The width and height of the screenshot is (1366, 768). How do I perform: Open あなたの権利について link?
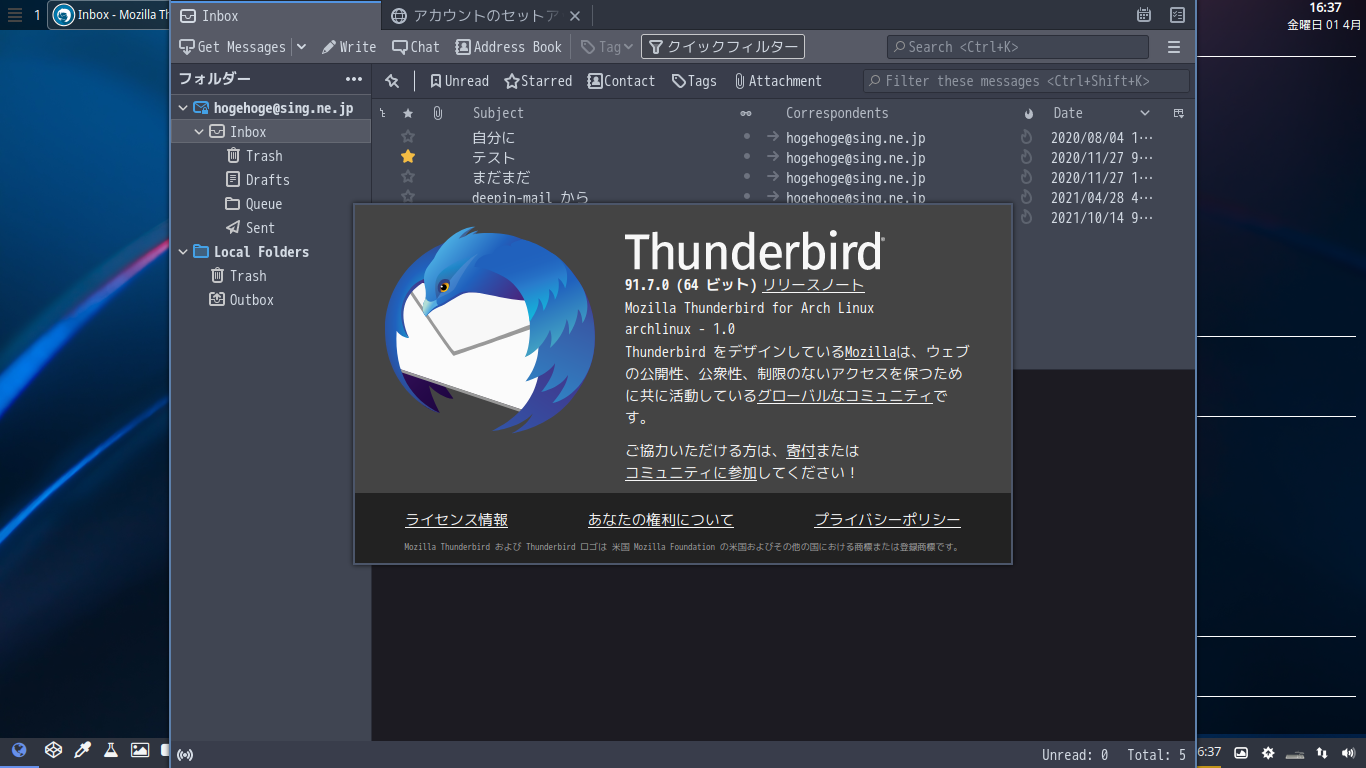tap(661, 520)
